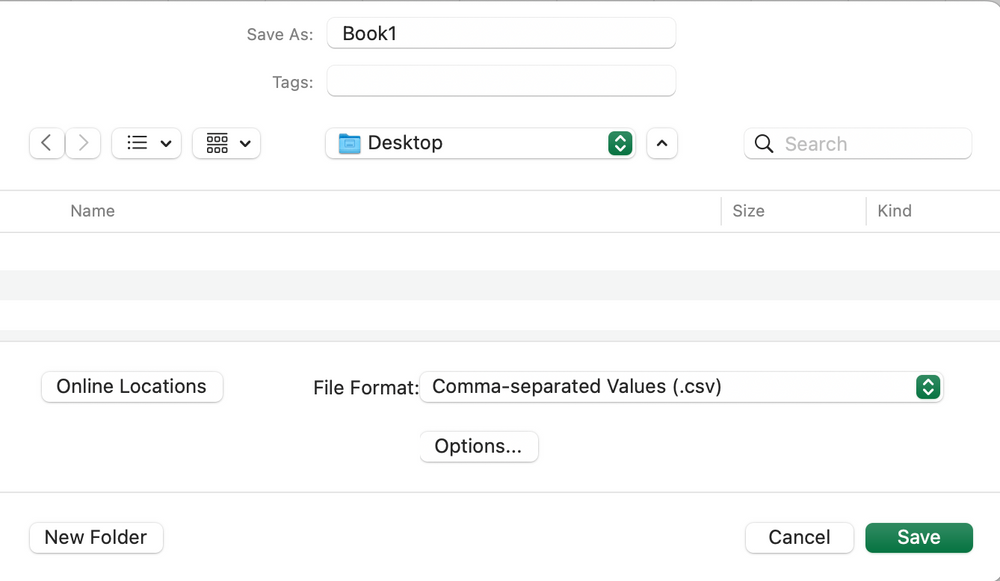
Task: Click the search magnifier icon
Action: [763, 144]
